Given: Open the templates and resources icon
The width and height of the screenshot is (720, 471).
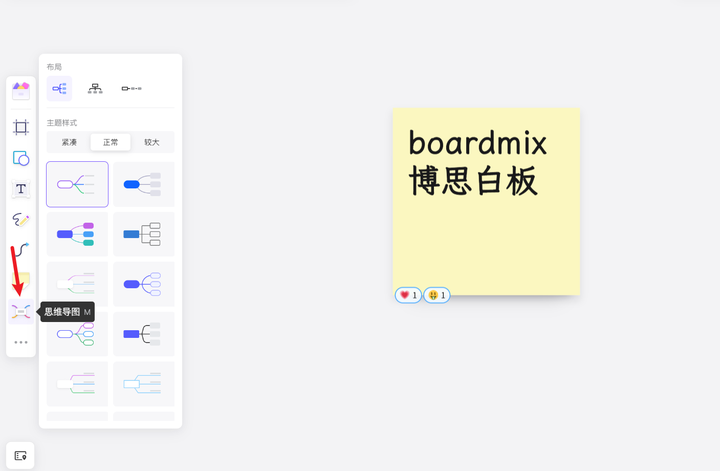Looking at the screenshot, I should point(21,91).
